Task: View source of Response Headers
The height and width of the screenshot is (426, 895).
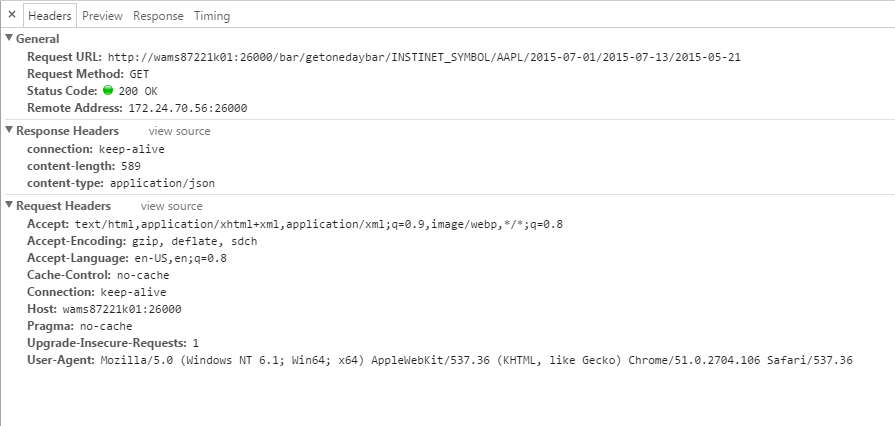Action: 179,131
